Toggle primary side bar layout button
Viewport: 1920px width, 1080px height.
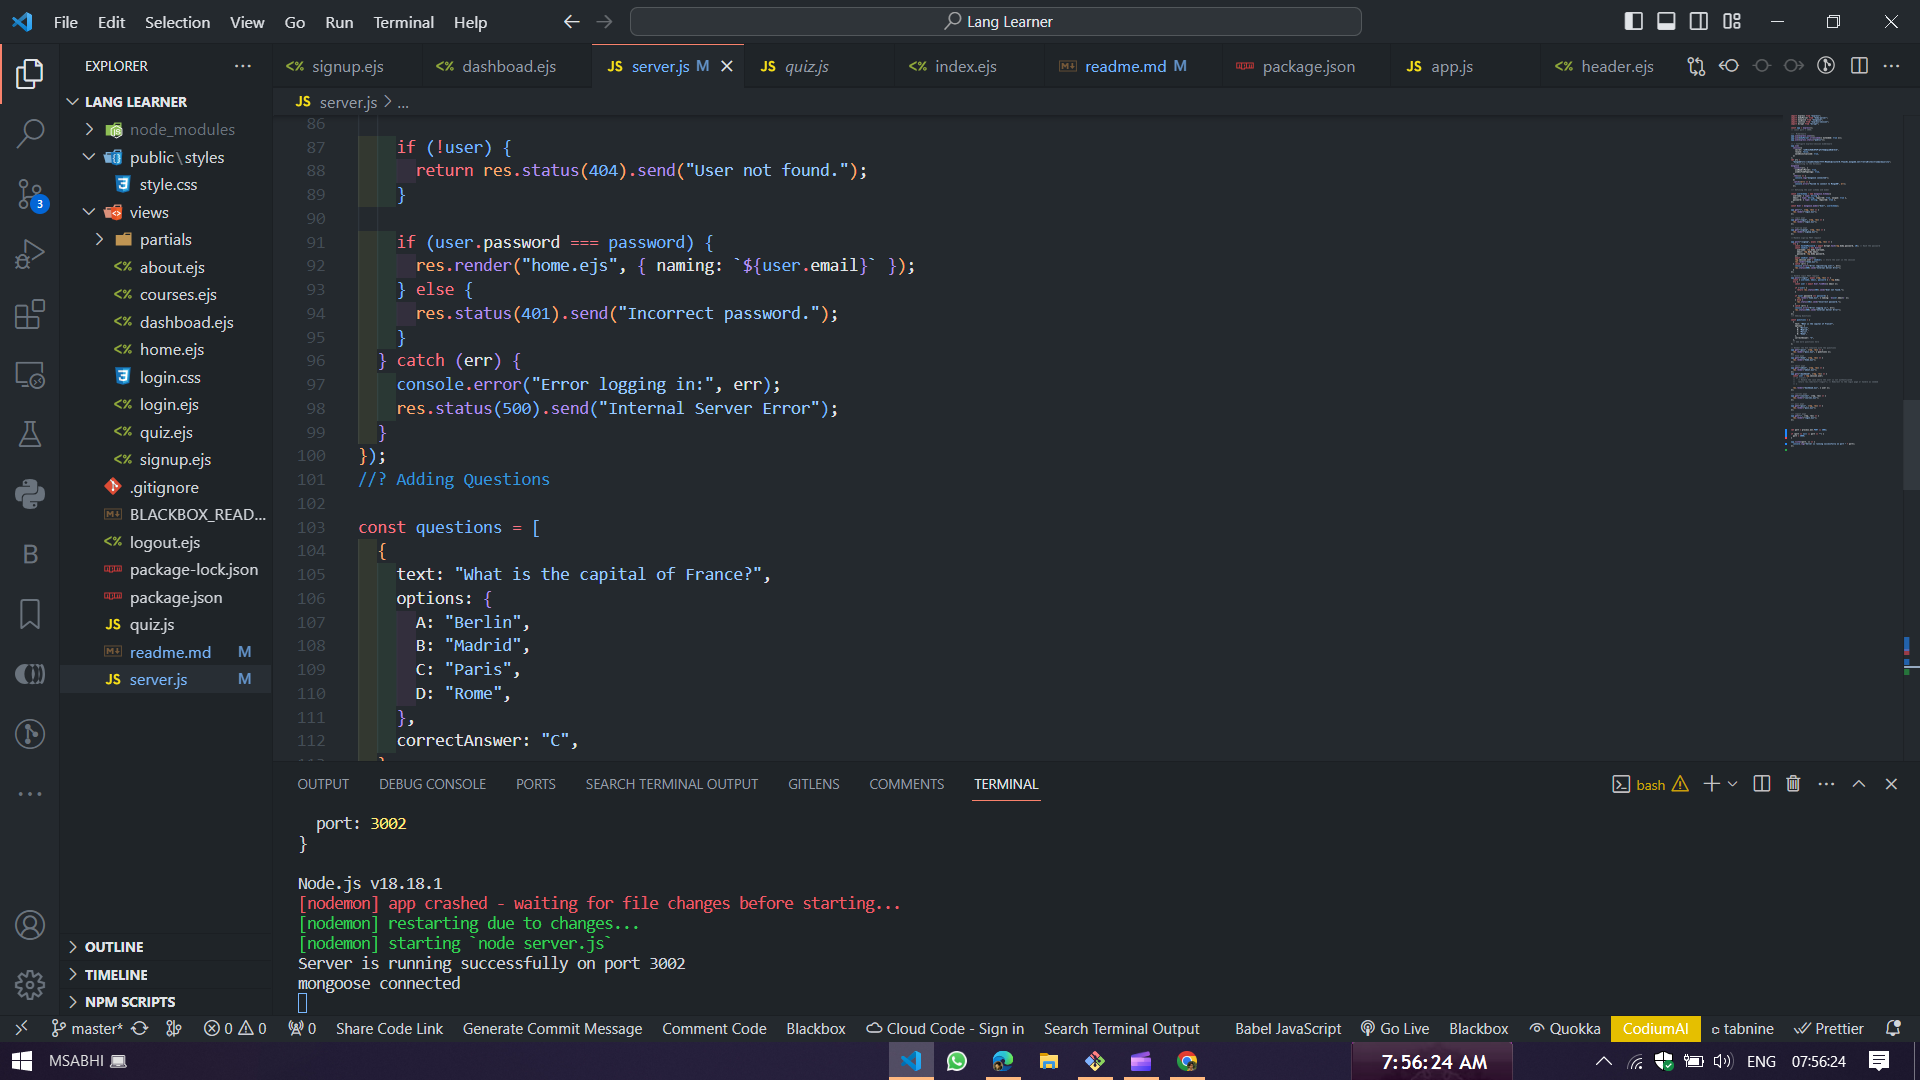1634,21
